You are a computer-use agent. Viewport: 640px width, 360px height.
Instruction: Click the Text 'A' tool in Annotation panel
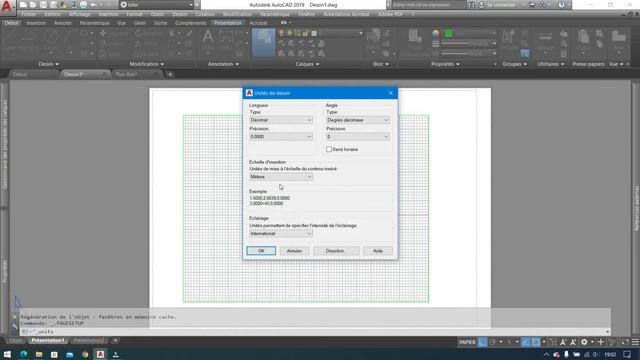click(208, 37)
